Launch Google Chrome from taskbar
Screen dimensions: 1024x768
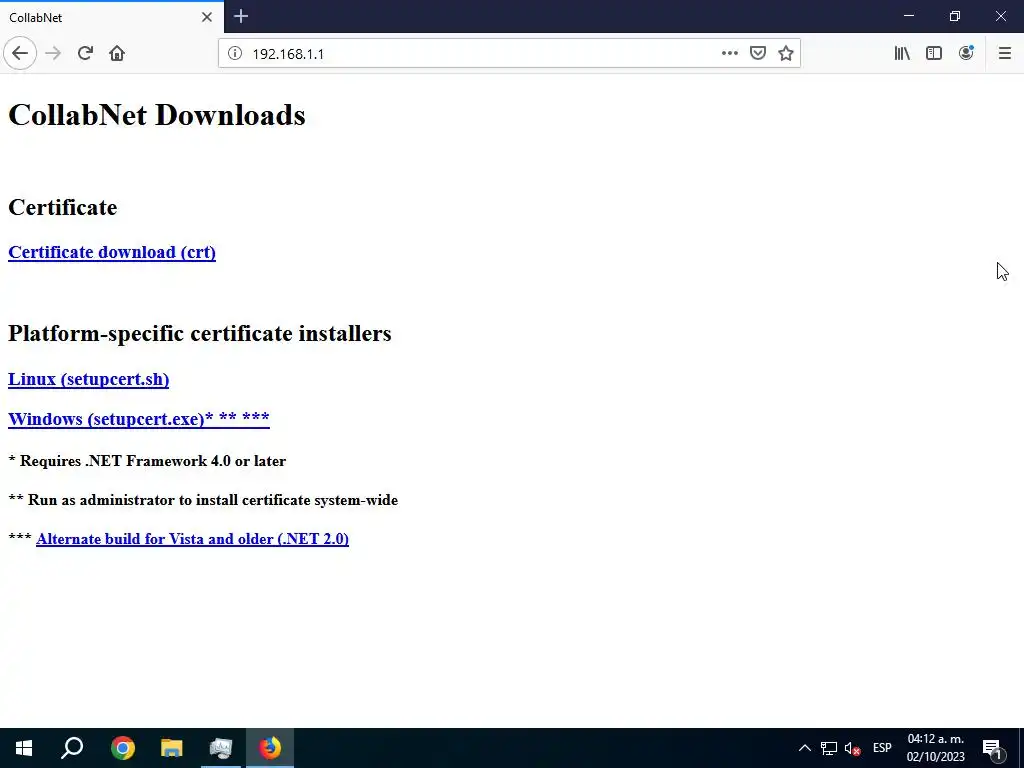(122, 748)
